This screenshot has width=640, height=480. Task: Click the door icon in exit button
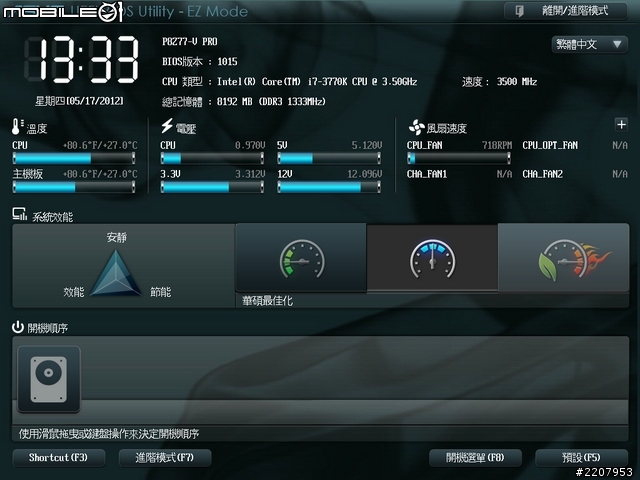coord(519,11)
